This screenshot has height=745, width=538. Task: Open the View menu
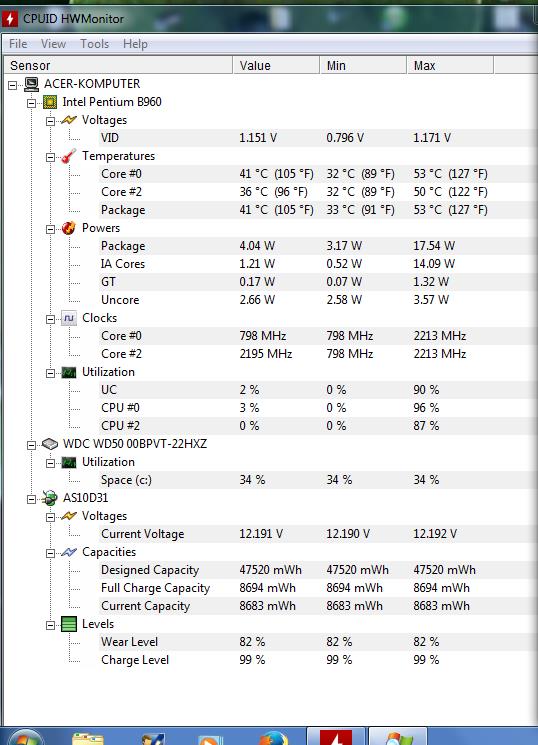[53, 44]
